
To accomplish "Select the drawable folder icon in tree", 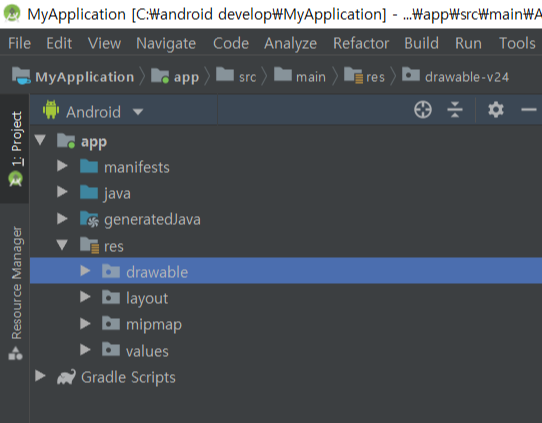I will click(x=111, y=271).
